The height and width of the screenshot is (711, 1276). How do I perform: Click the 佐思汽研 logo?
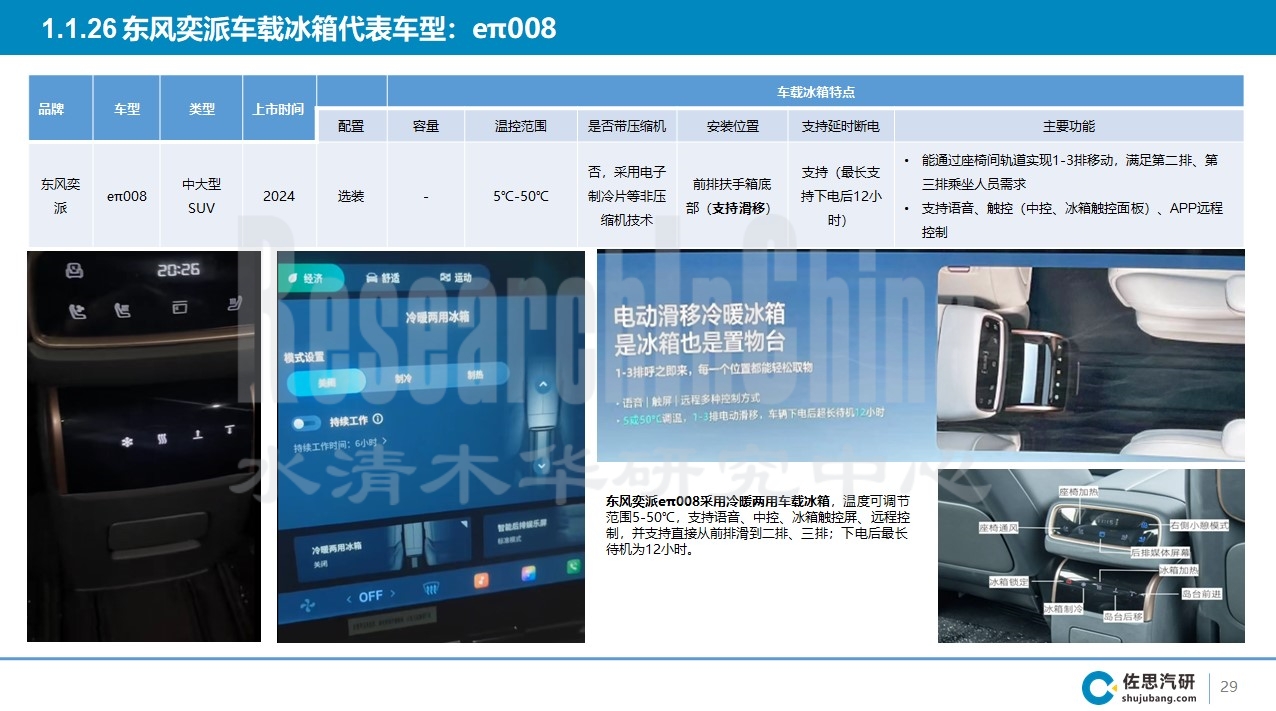[1139, 687]
